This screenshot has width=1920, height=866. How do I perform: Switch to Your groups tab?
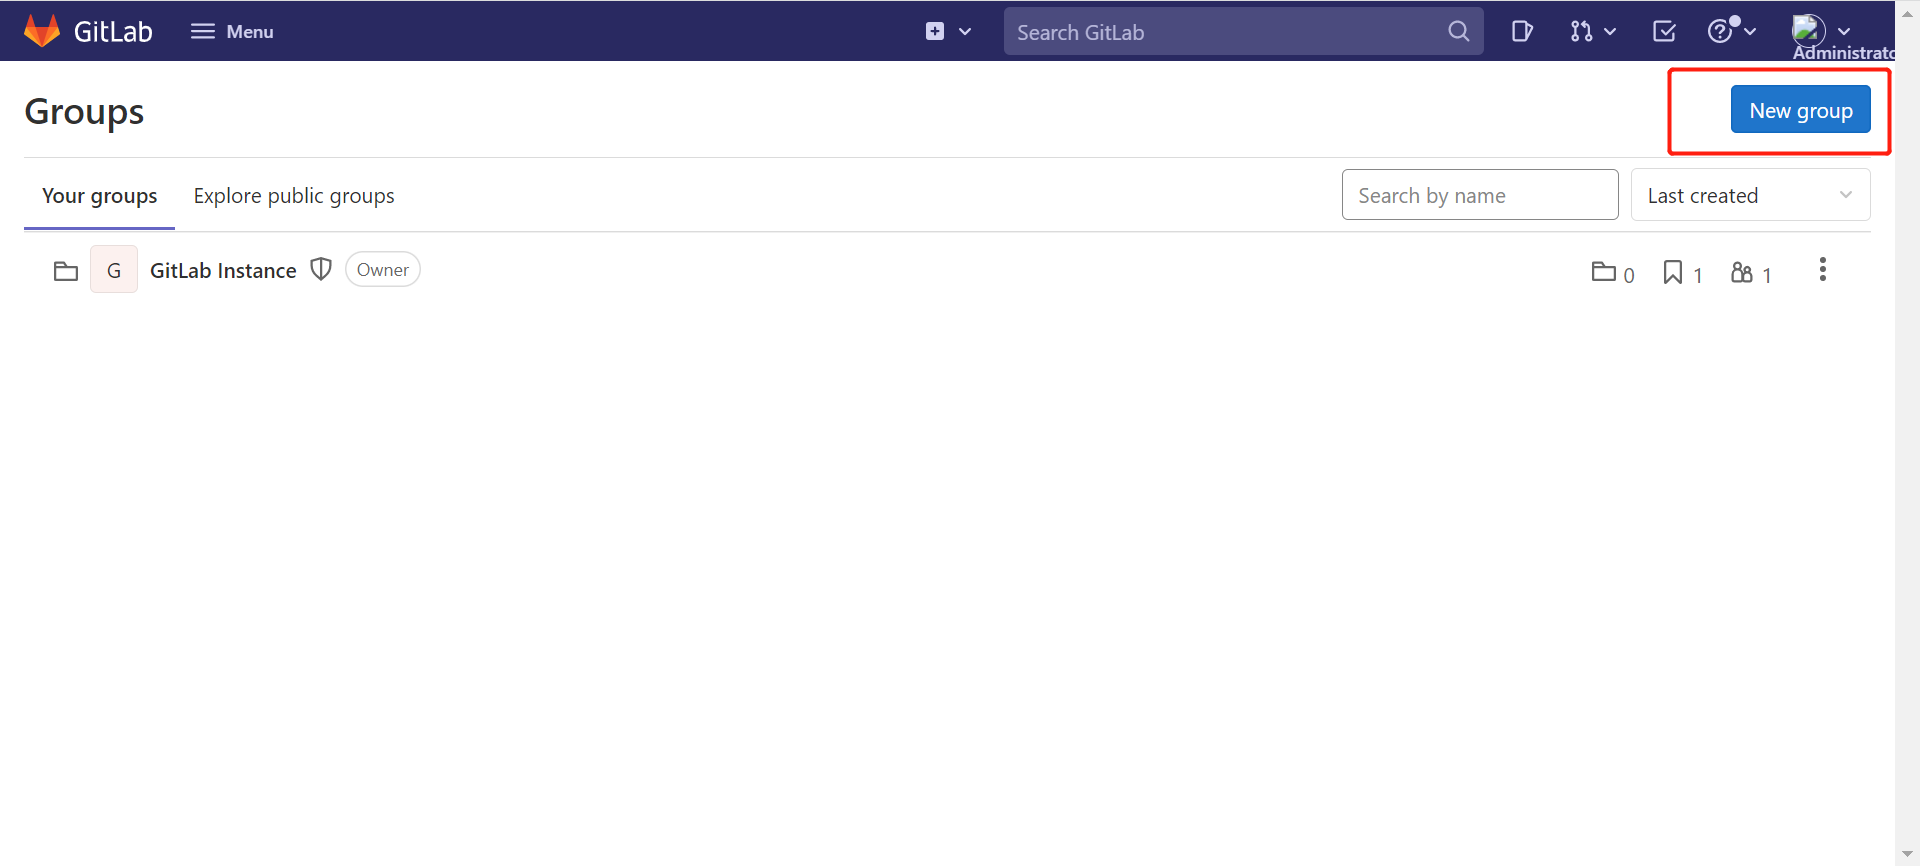(x=99, y=196)
